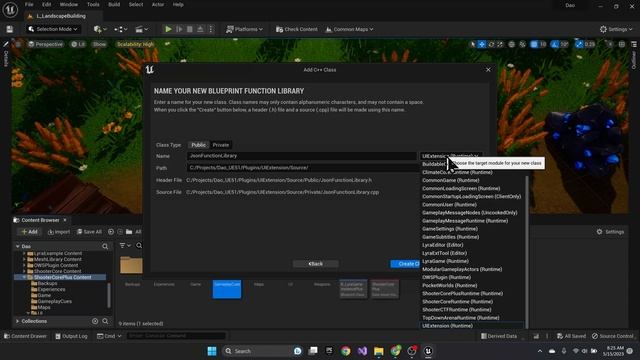Click the Scalability: High viewport warning
The height and width of the screenshot is (360, 640).
coord(136,44)
